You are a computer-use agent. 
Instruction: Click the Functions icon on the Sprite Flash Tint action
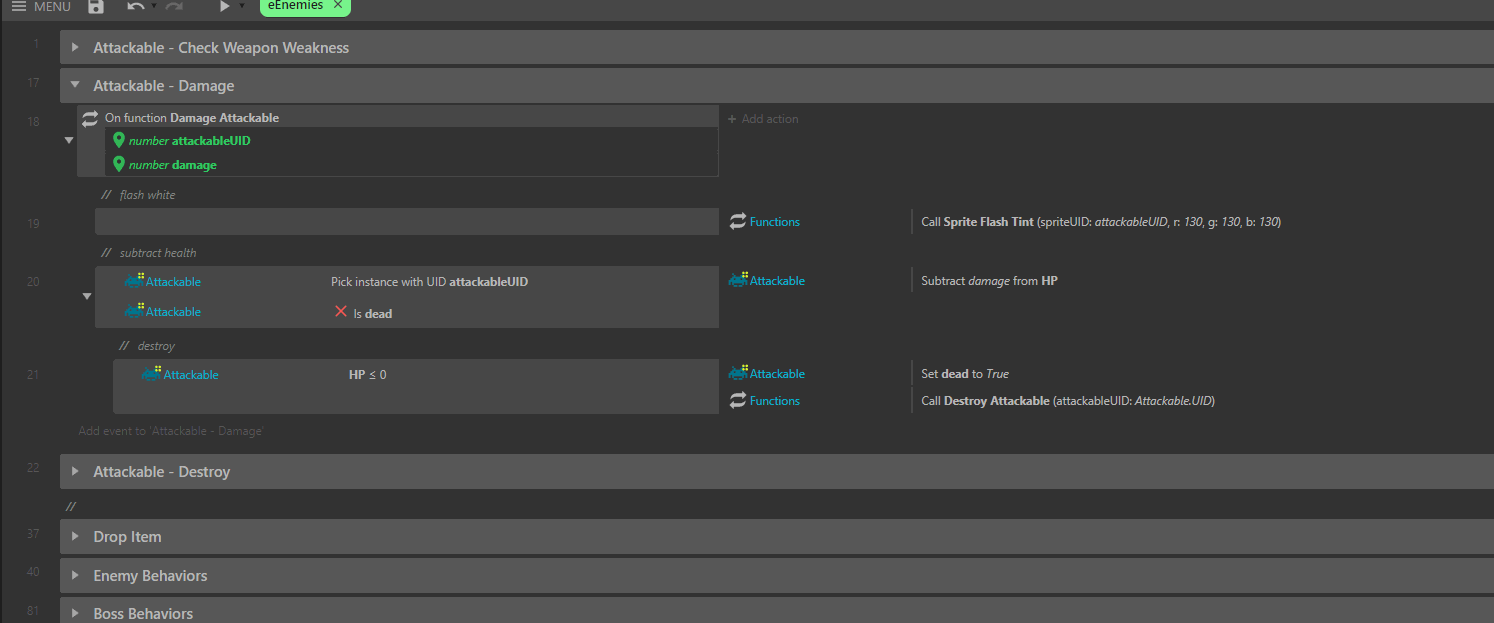tap(736, 221)
